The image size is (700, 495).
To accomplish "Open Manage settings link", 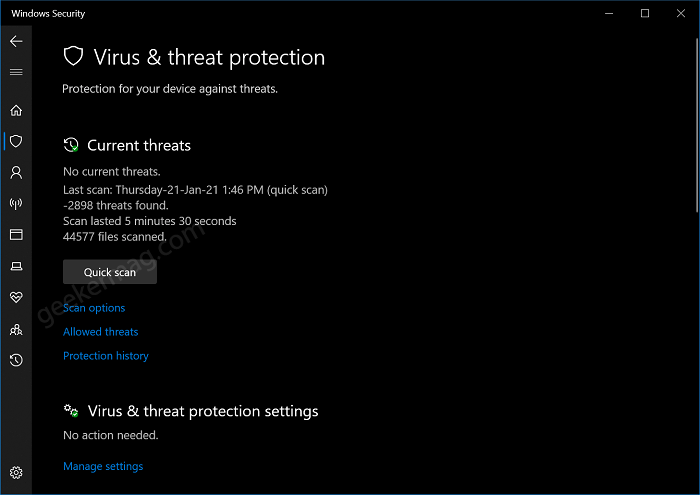I will click(x=103, y=466).
